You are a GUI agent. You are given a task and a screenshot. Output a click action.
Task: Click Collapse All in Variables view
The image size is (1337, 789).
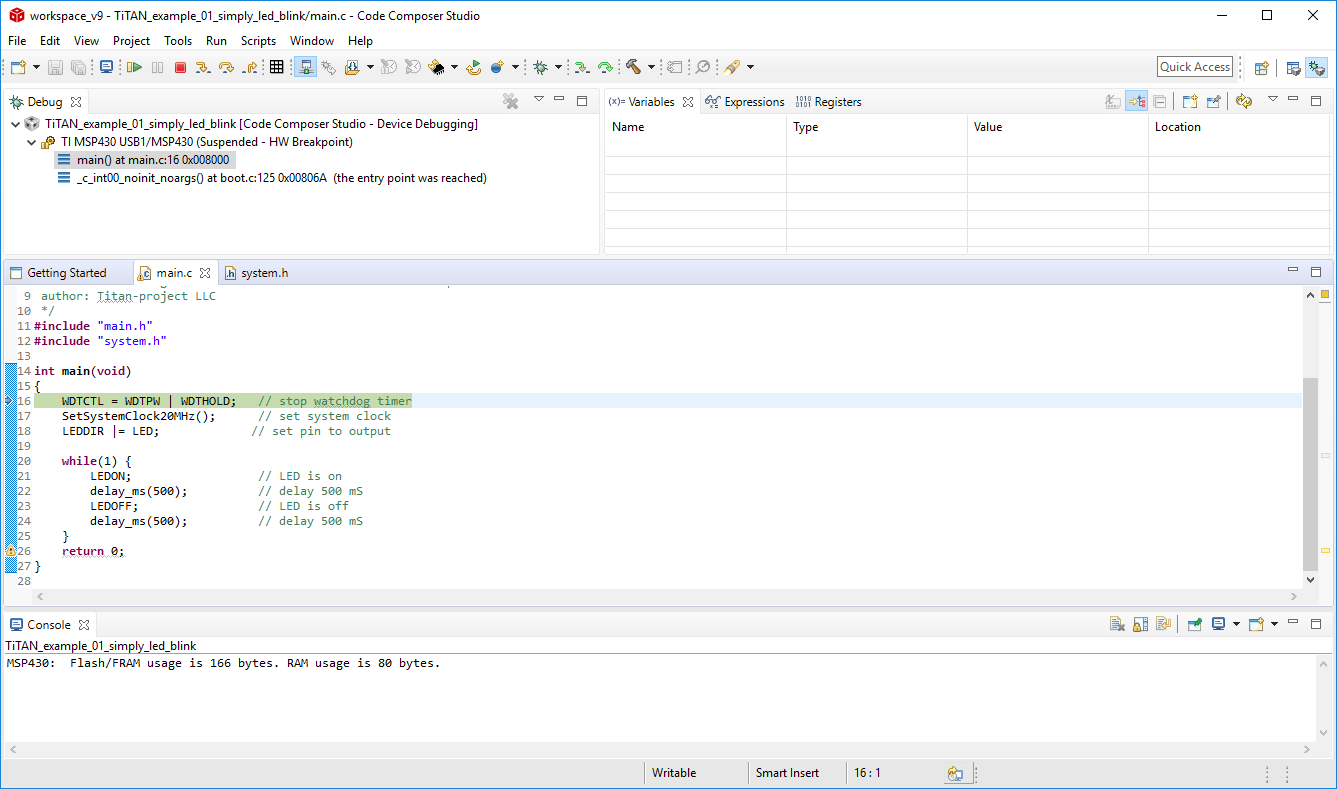tap(1159, 101)
